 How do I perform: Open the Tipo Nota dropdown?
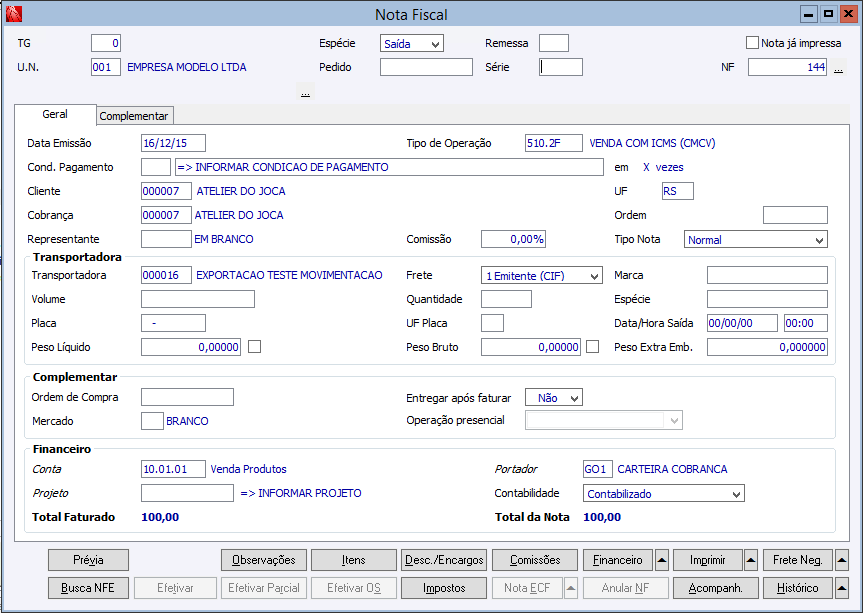pos(819,240)
